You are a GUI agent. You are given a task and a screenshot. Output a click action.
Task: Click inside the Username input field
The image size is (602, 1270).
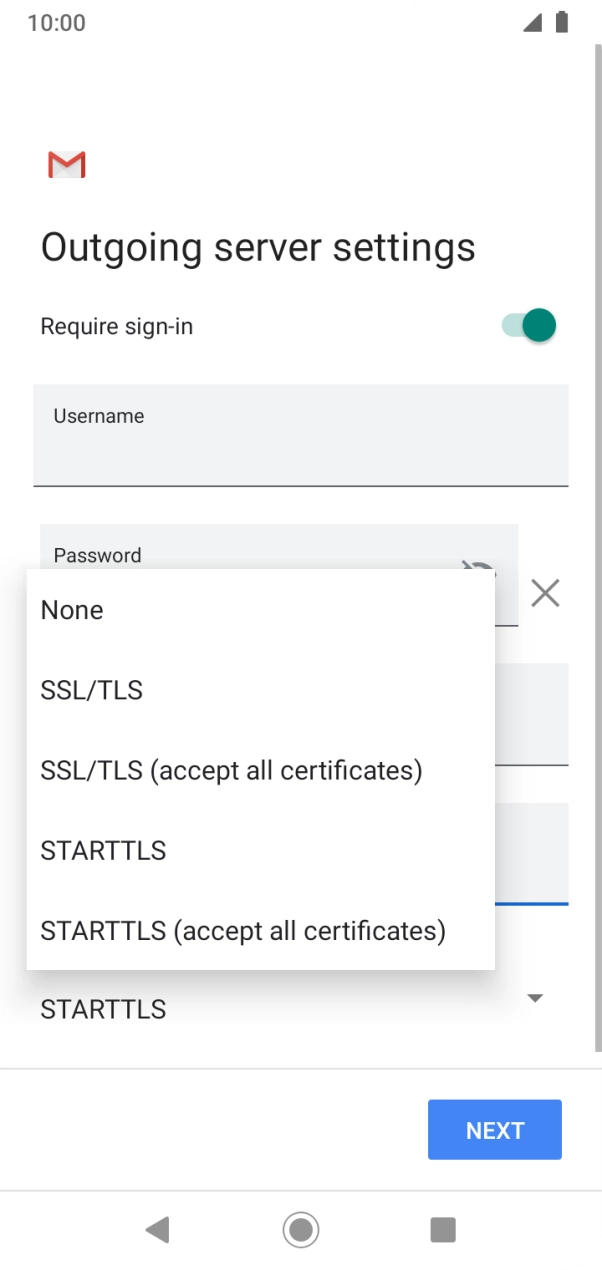tap(300, 435)
